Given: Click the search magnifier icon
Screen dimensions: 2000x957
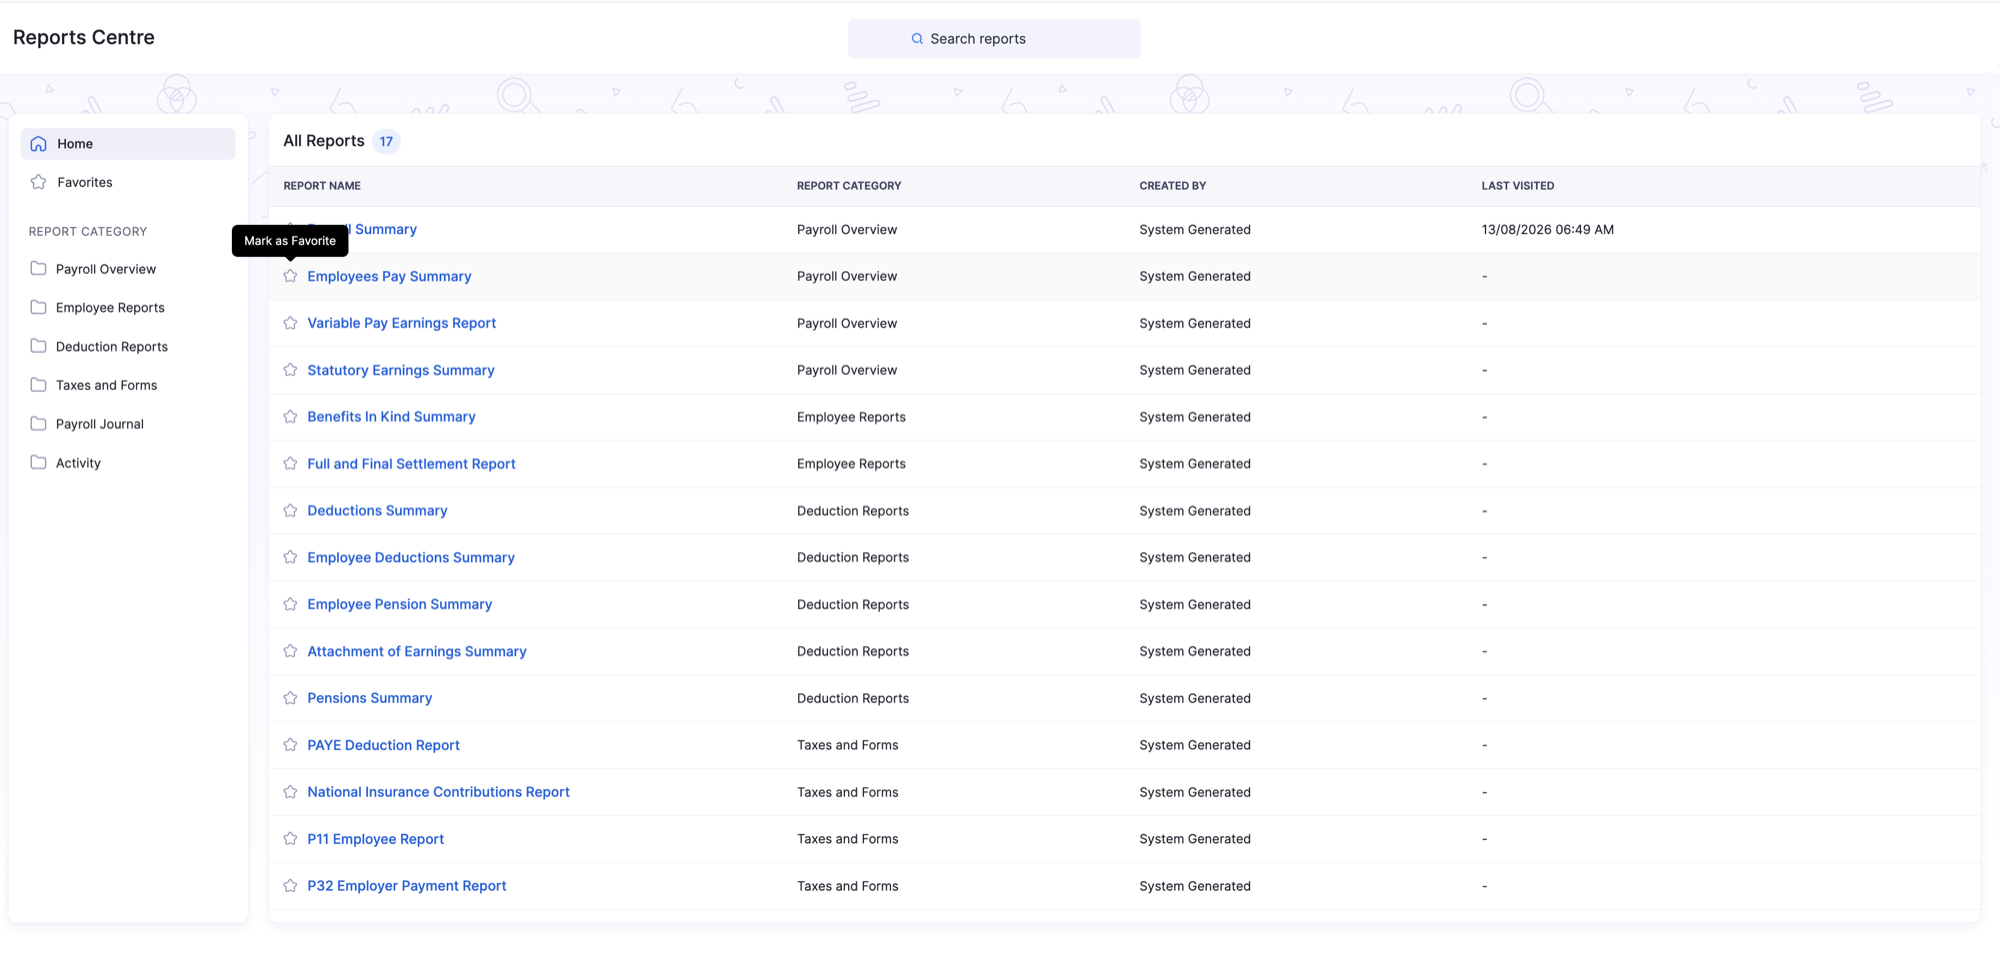Looking at the screenshot, I should coord(917,39).
